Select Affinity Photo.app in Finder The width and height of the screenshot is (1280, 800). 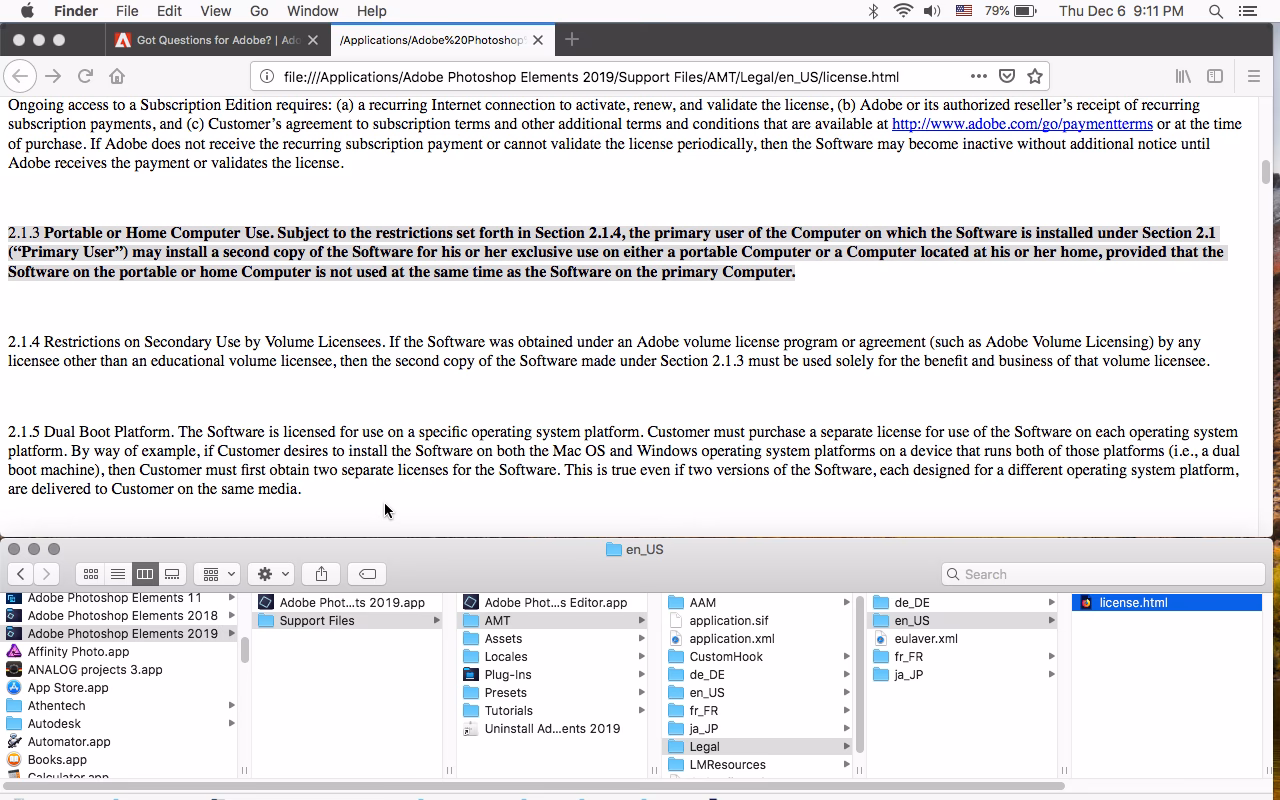[78, 651]
